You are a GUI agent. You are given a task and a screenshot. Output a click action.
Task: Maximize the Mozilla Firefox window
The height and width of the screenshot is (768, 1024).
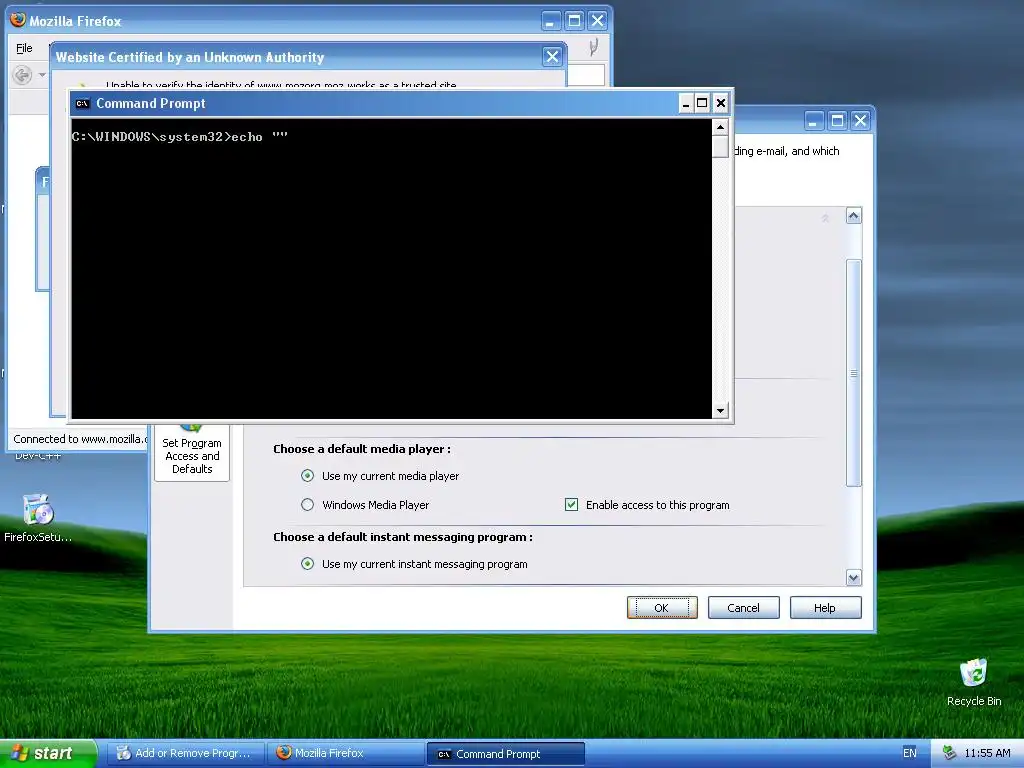click(x=574, y=21)
